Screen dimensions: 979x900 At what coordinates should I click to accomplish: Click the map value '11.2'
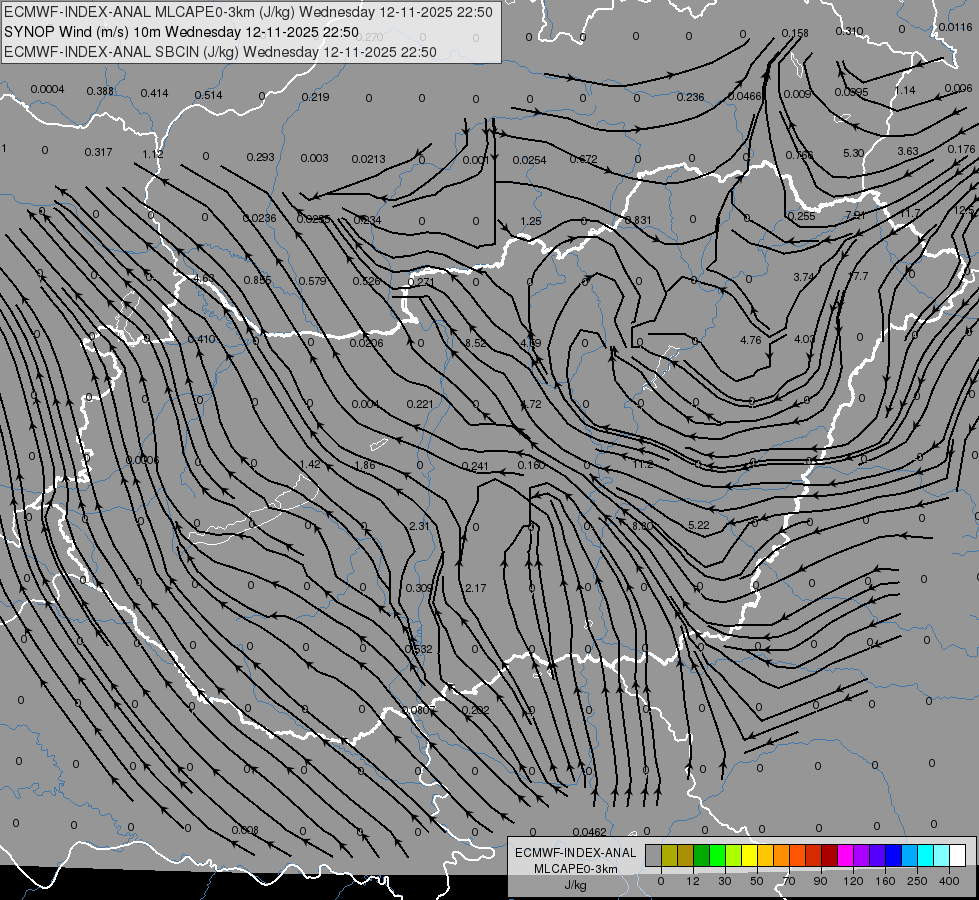point(642,464)
